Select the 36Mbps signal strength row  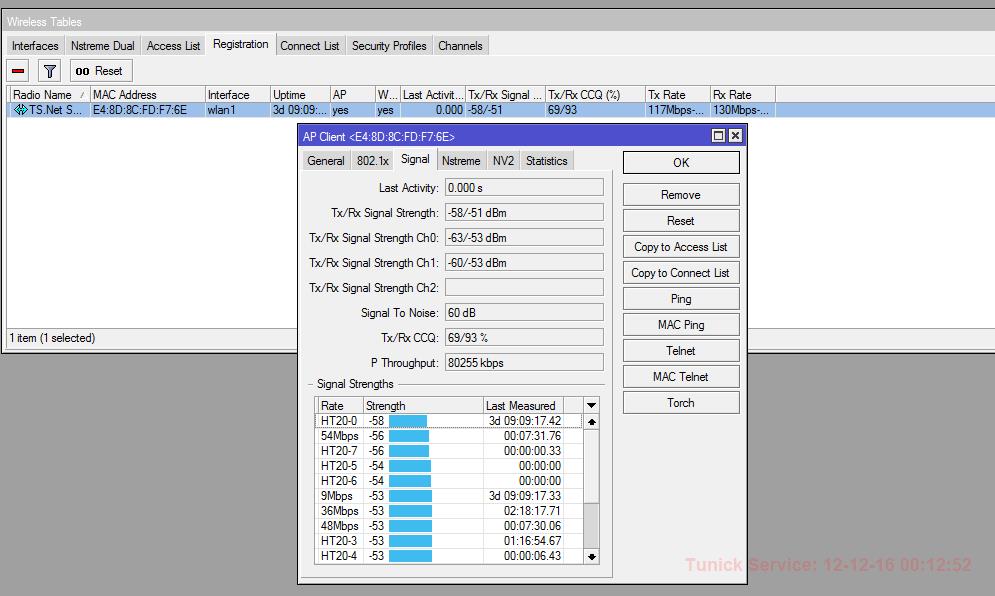point(448,511)
